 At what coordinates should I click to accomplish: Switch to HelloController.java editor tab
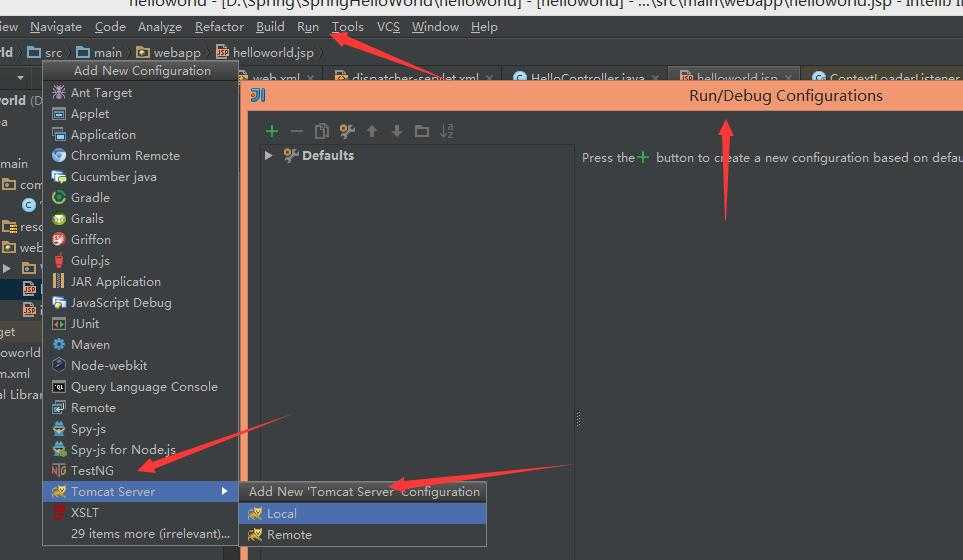click(586, 77)
